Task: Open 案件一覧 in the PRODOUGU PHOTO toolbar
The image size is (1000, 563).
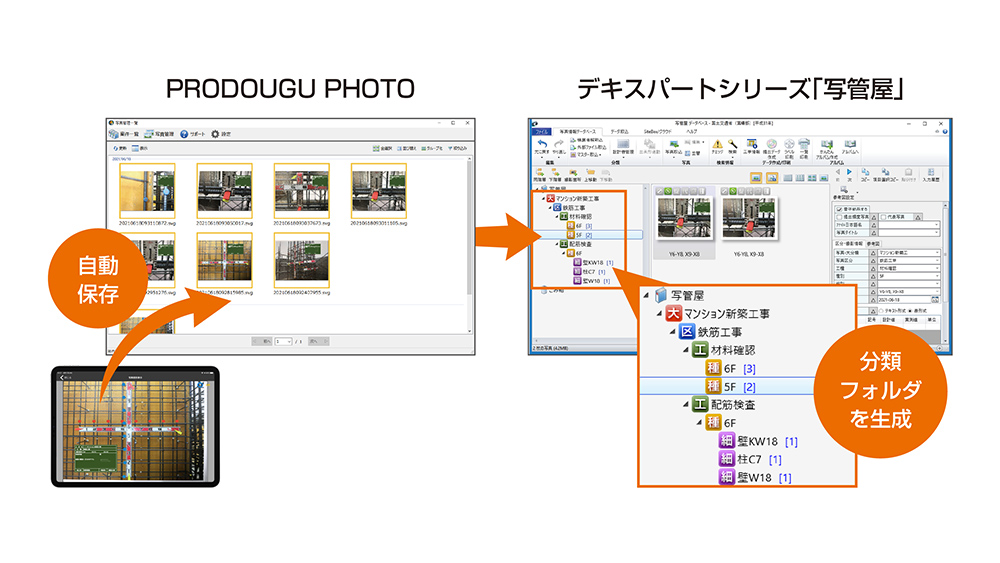Action: (124, 135)
